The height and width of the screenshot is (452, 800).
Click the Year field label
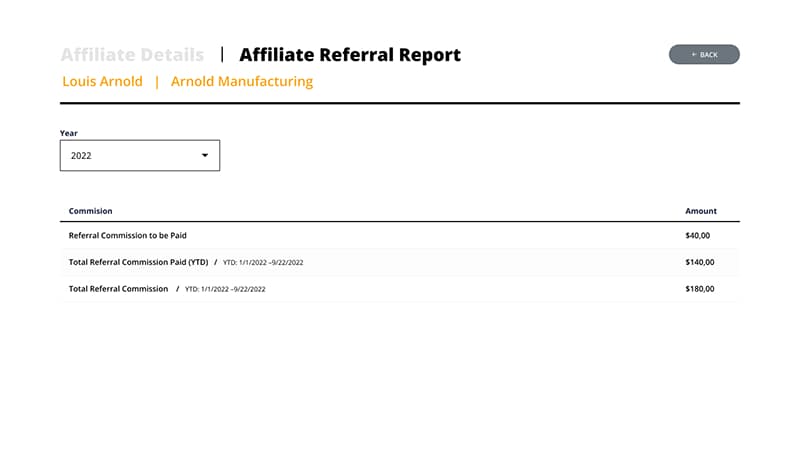[x=69, y=133]
